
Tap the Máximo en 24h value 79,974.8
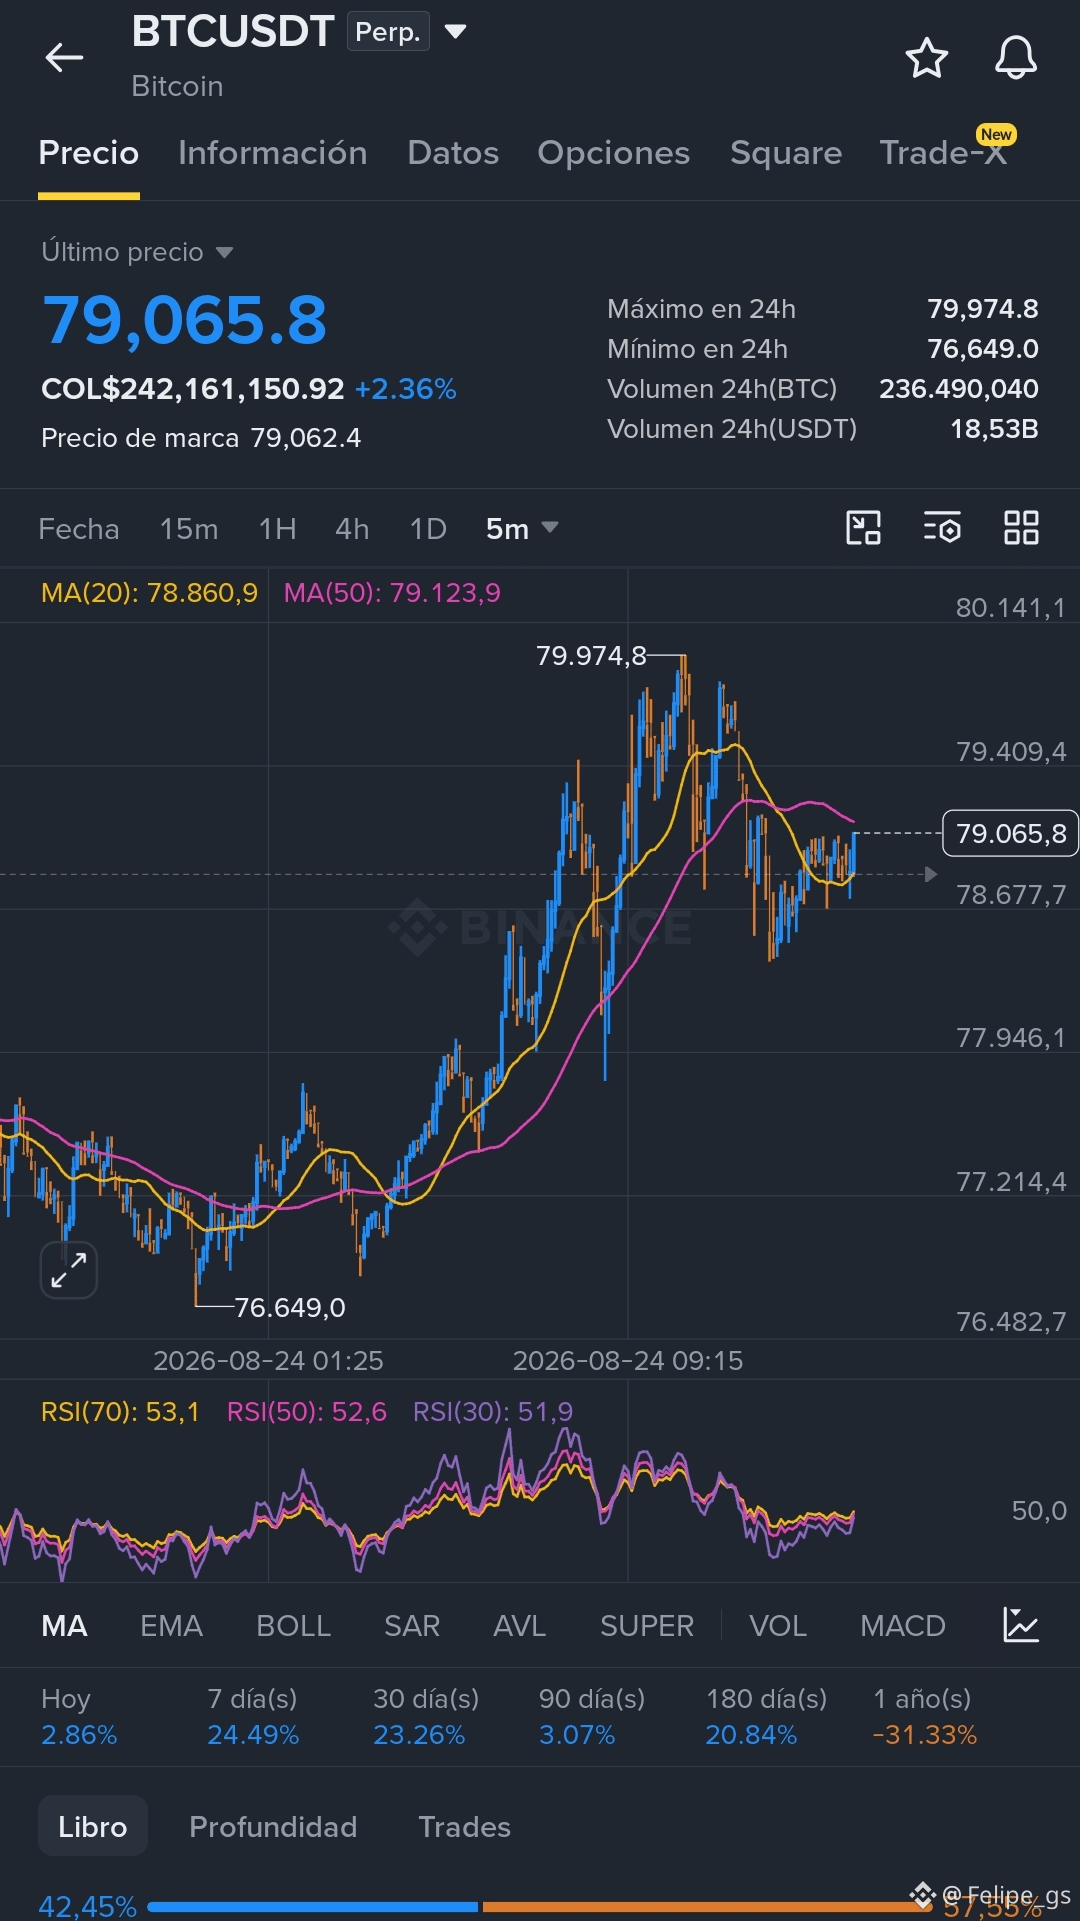click(x=983, y=309)
